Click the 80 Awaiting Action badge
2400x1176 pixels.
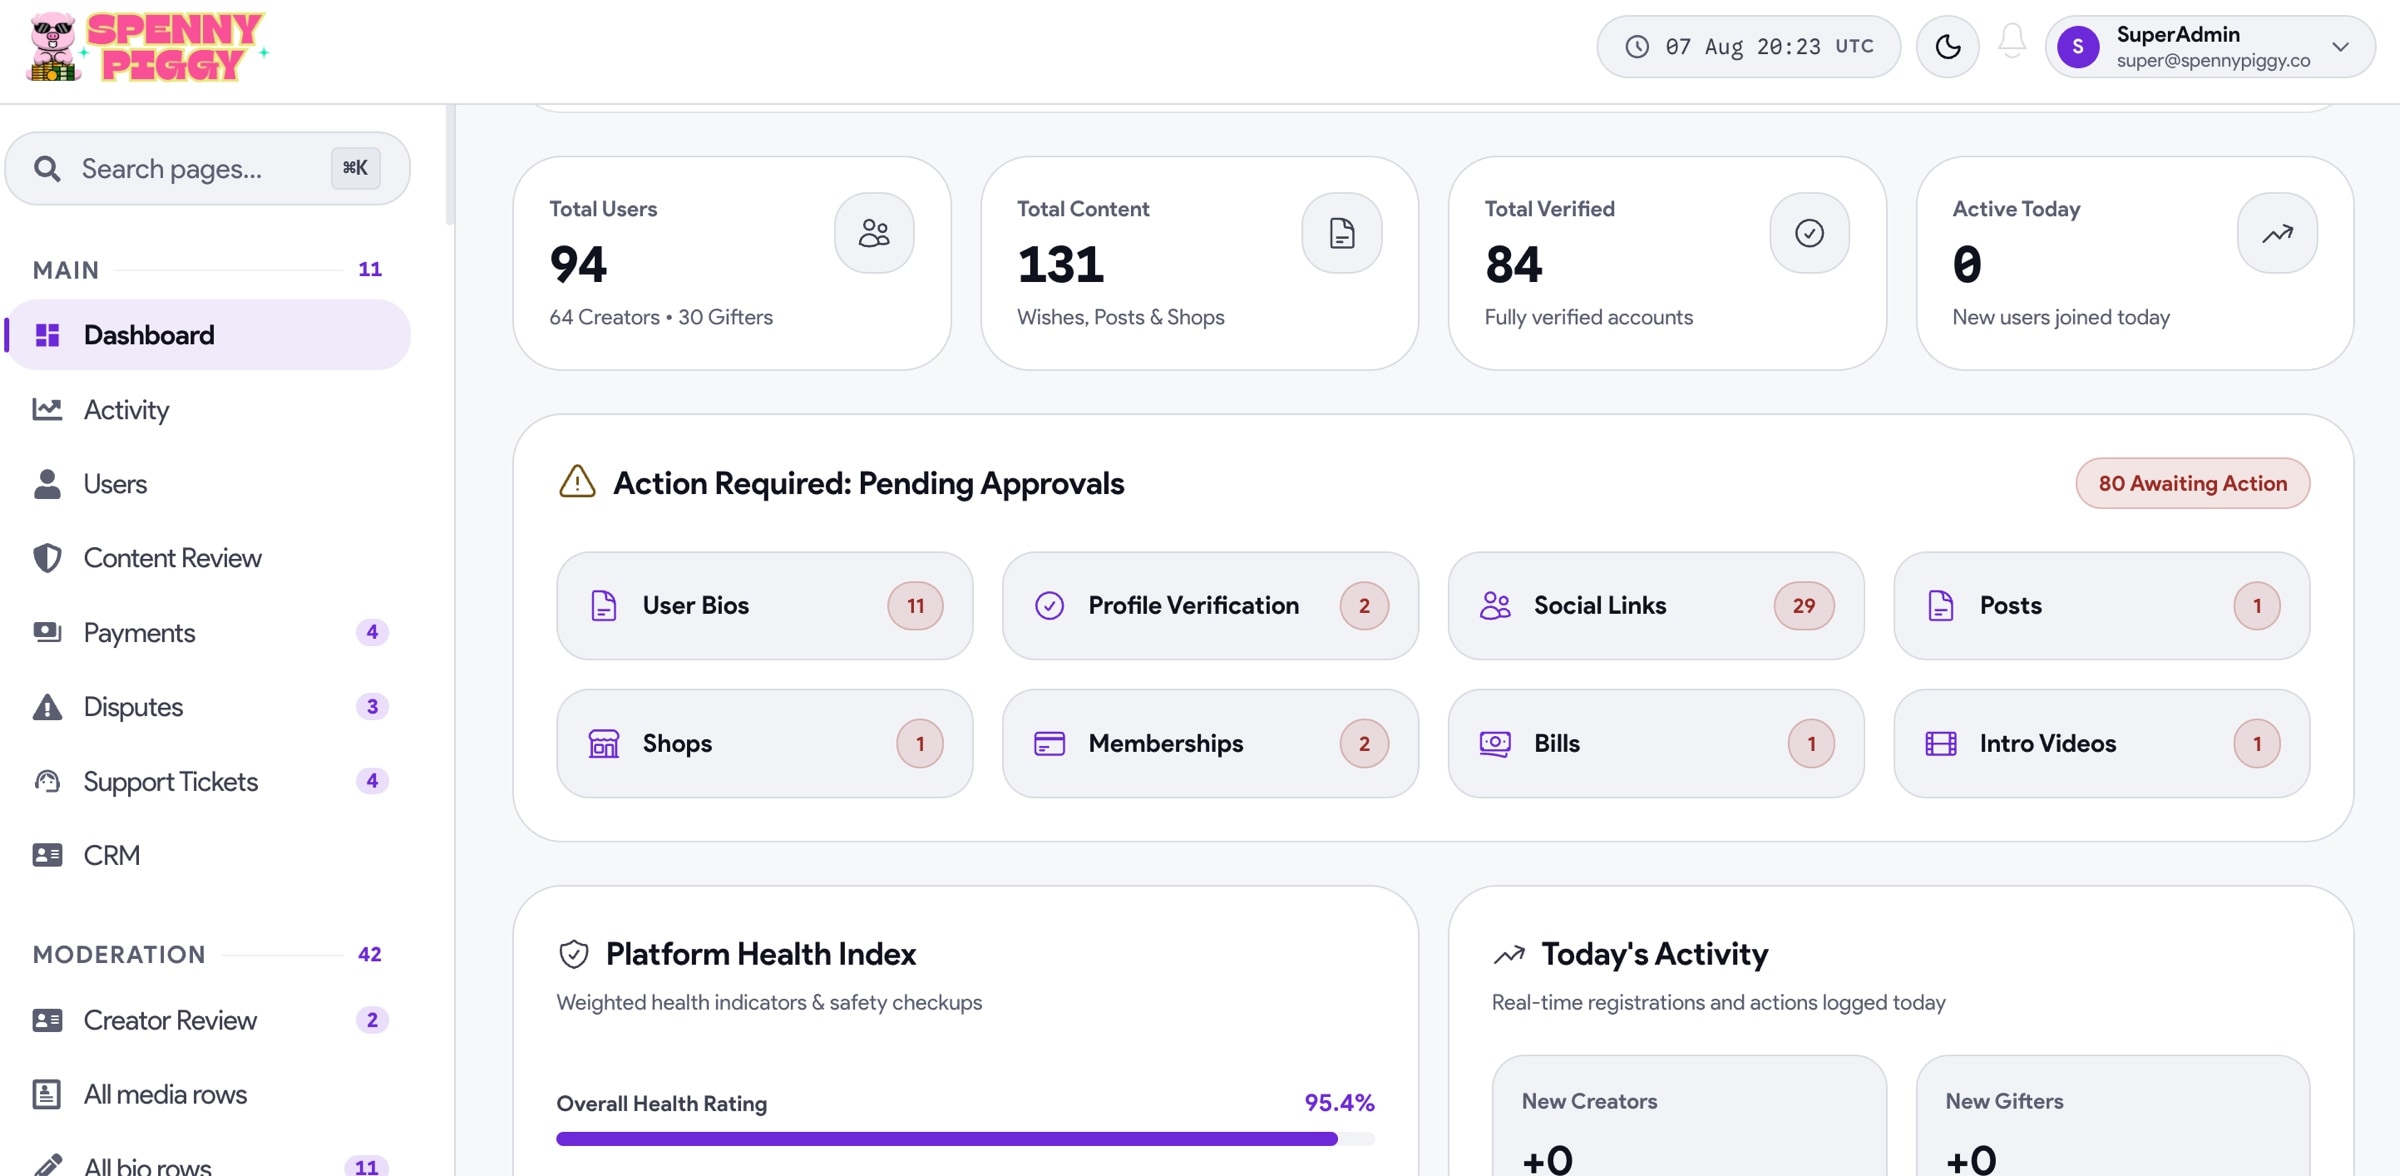2193,483
